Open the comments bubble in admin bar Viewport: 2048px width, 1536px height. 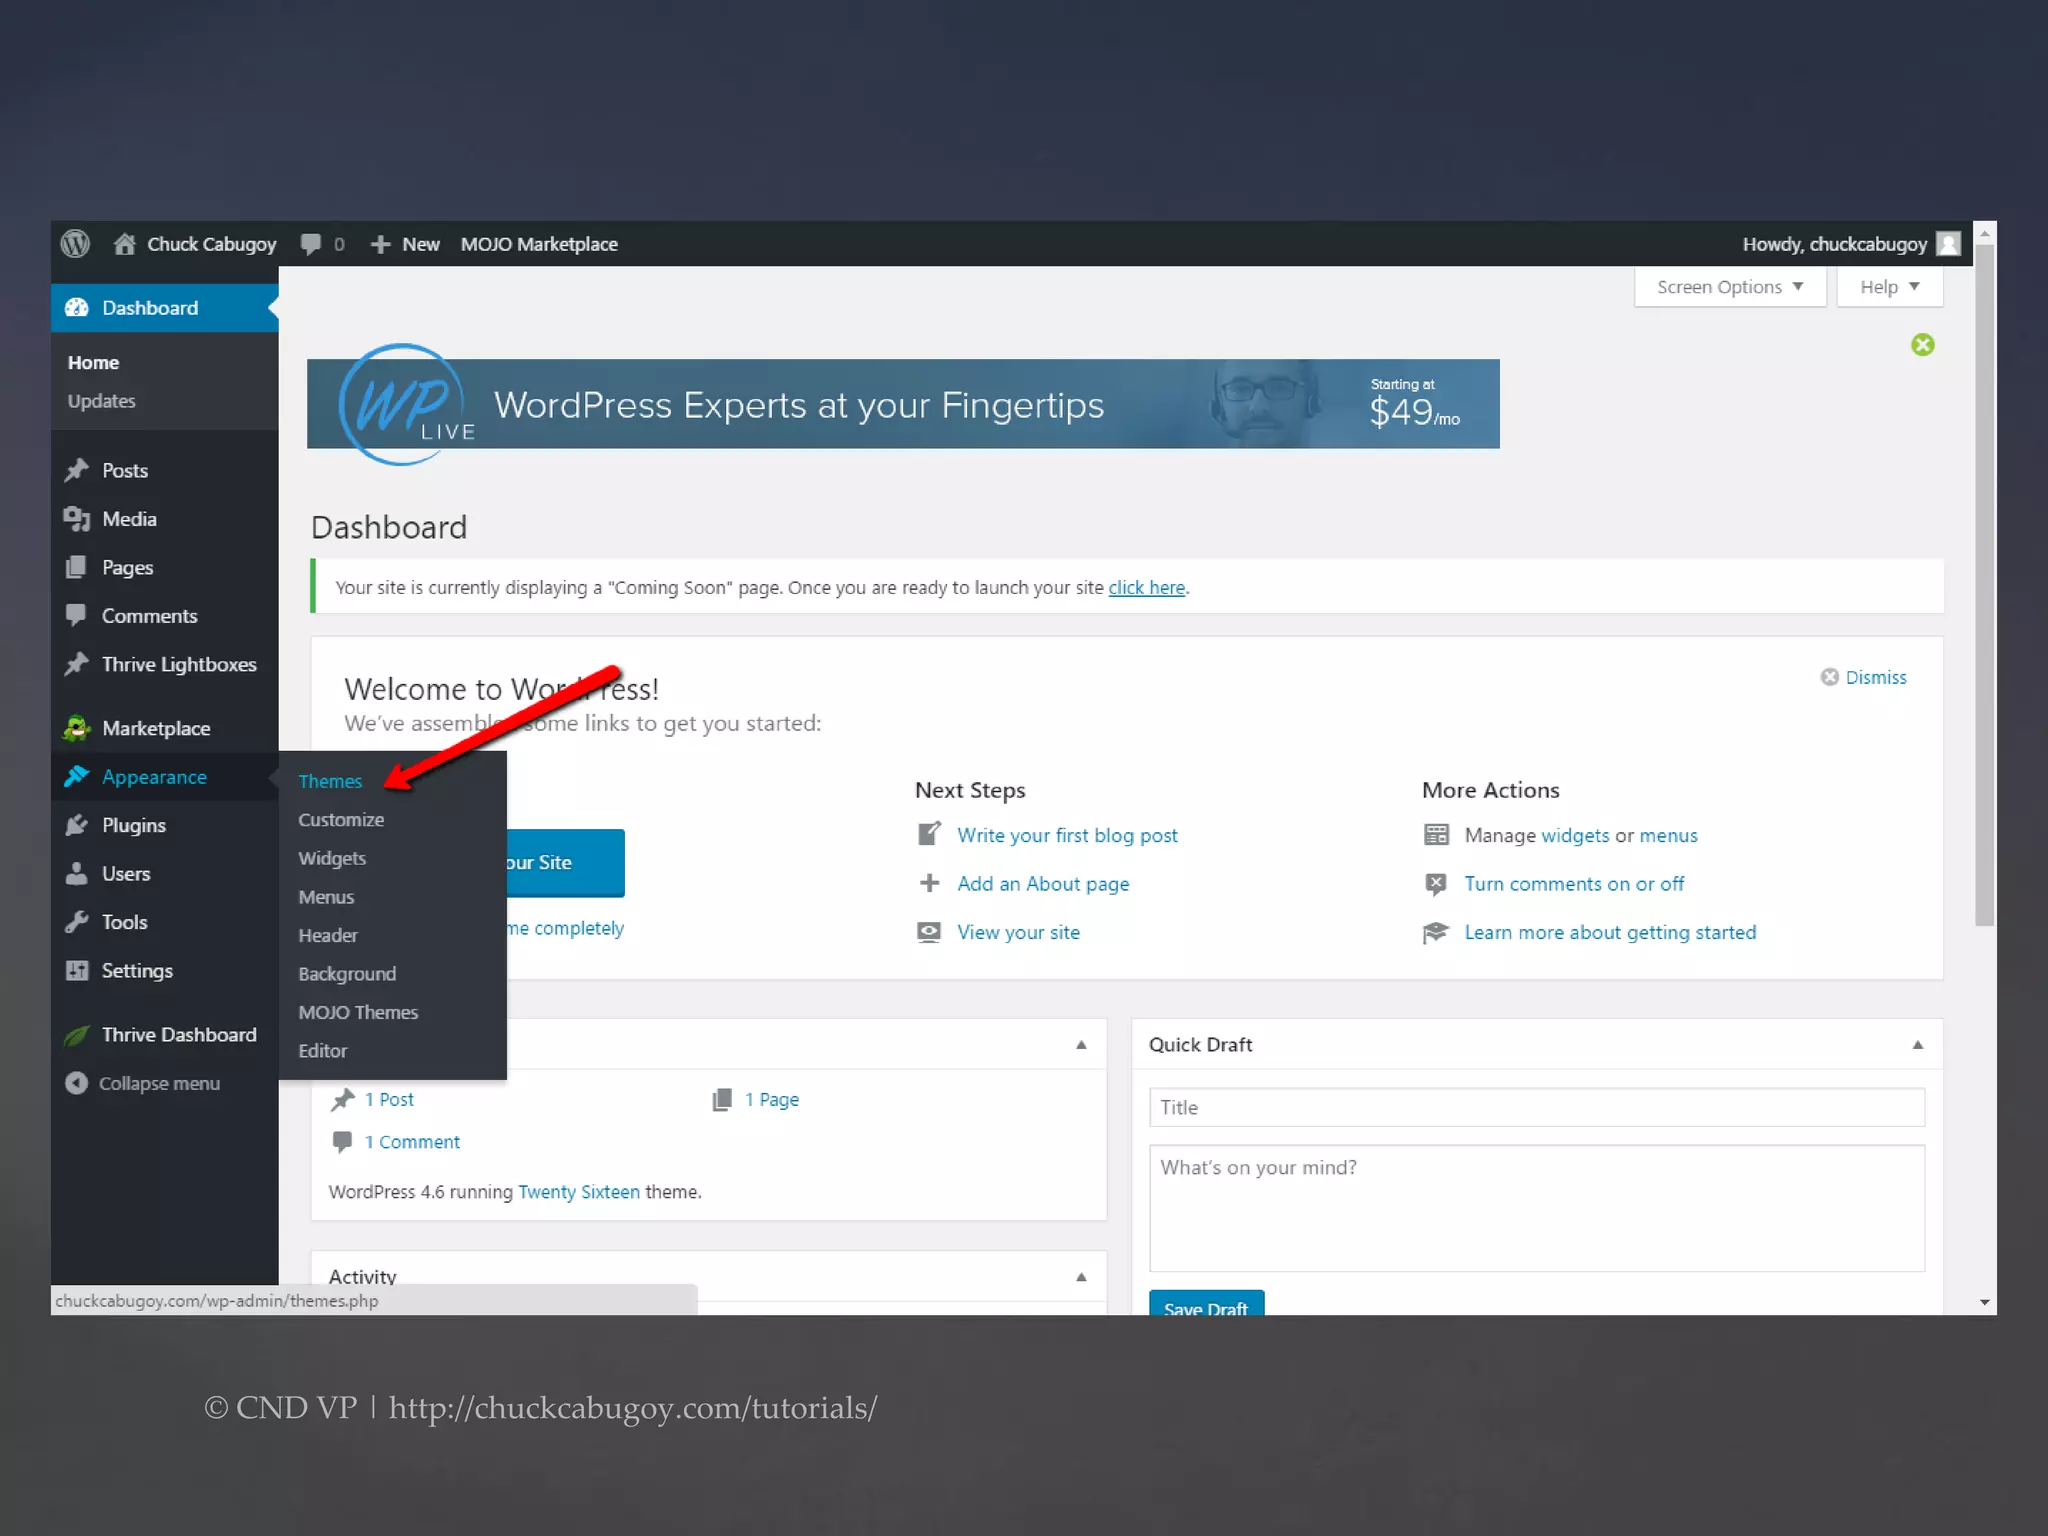tap(311, 244)
